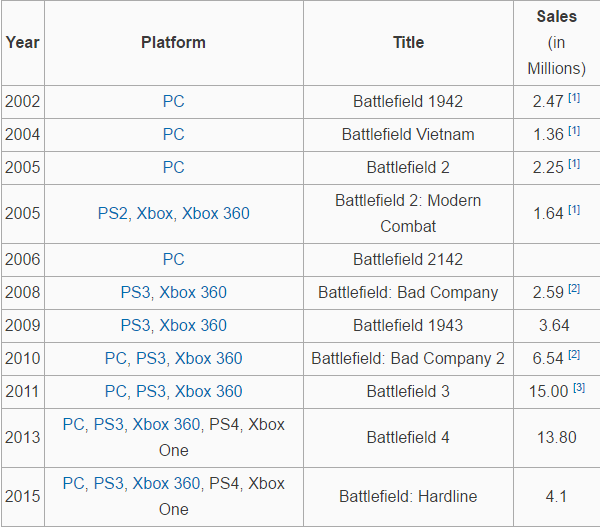Click the Platform column header
This screenshot has height=527, width=600.
tap(173, 43)
